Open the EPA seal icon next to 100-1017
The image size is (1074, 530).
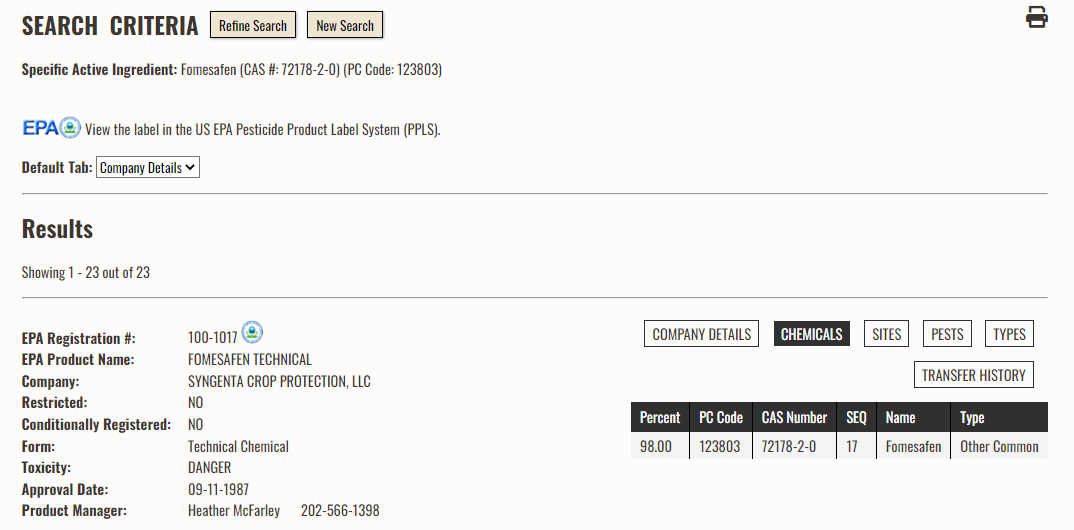pos(252,332)
